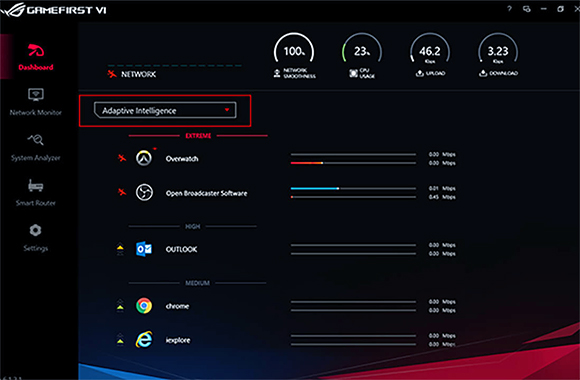The image size is (580, 380).
Task: Open the Network Monitor sidebar icon
Action: pos(36,95)
